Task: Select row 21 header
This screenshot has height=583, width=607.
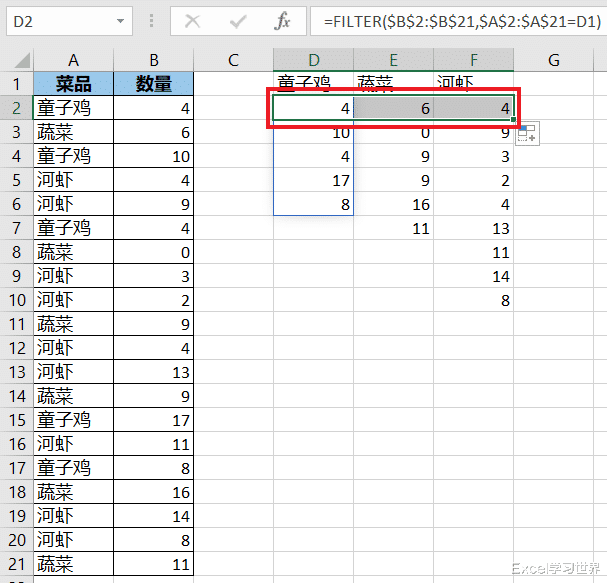Action: (x=16, y=564)
